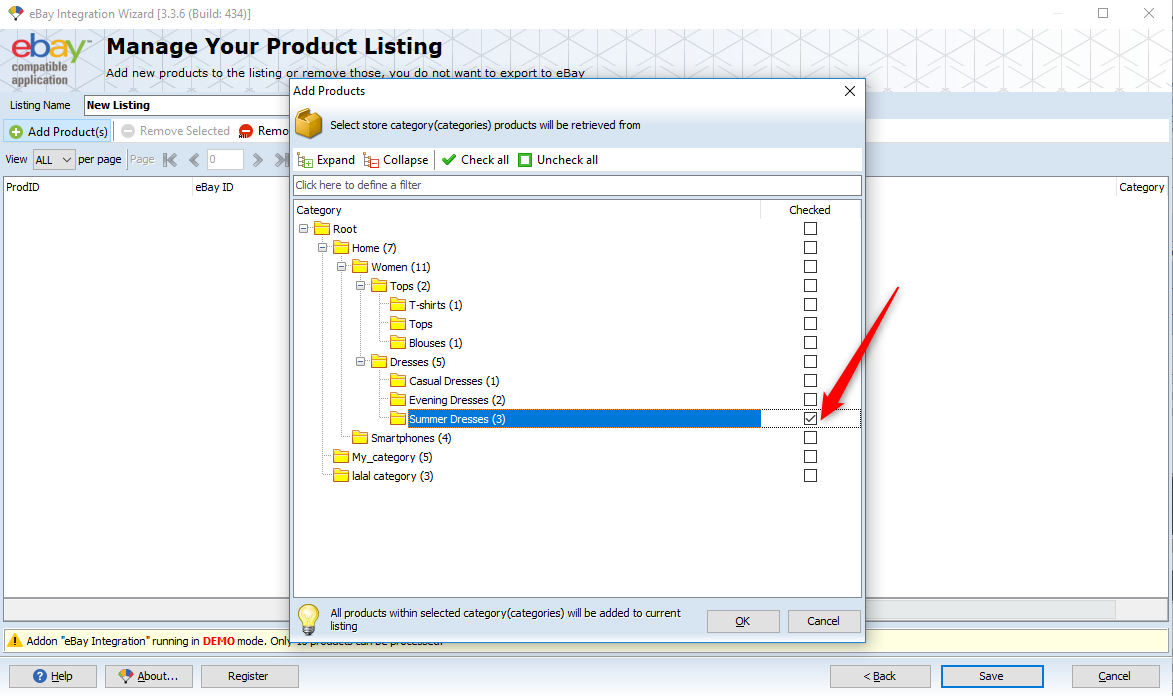Check the lalal category (3) checkbox
Viewport: 1173px width, 696px height.
tap(810, 476)
